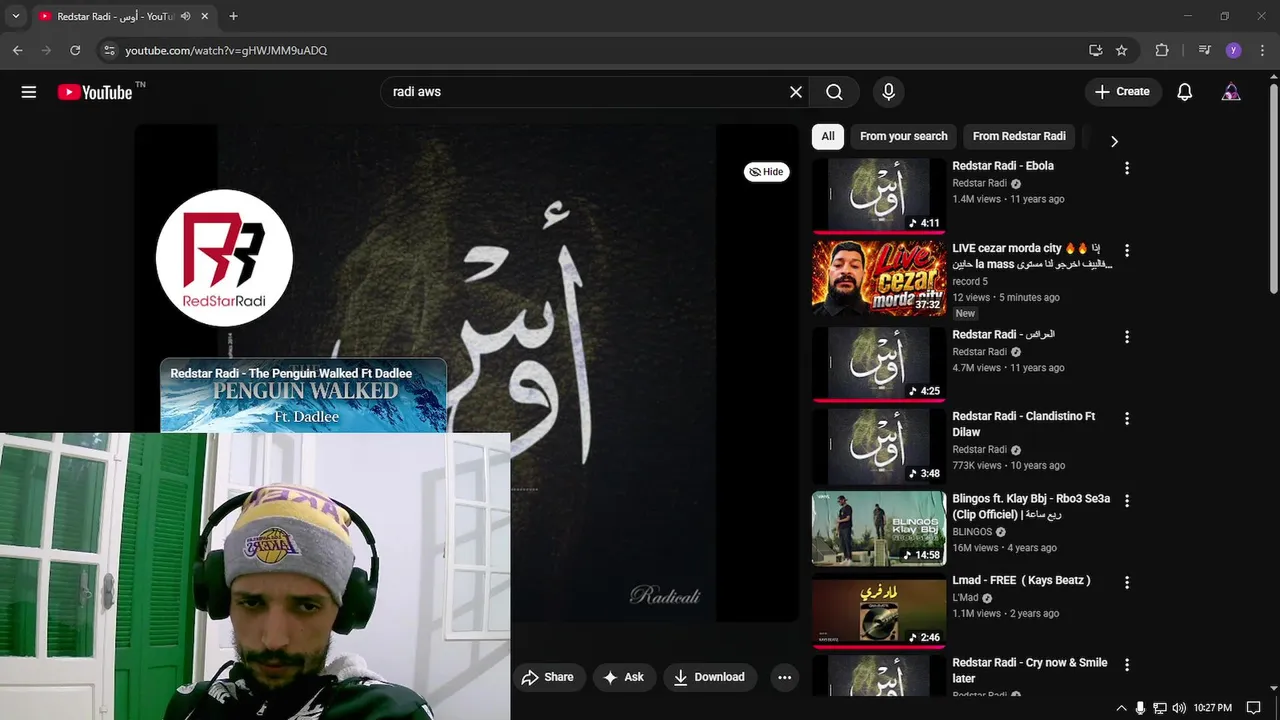This screenshot has height=720, width=1280.
Task: Open options for Blingos ft. Klay Bbj
Action: click(x=1127, y=500)
